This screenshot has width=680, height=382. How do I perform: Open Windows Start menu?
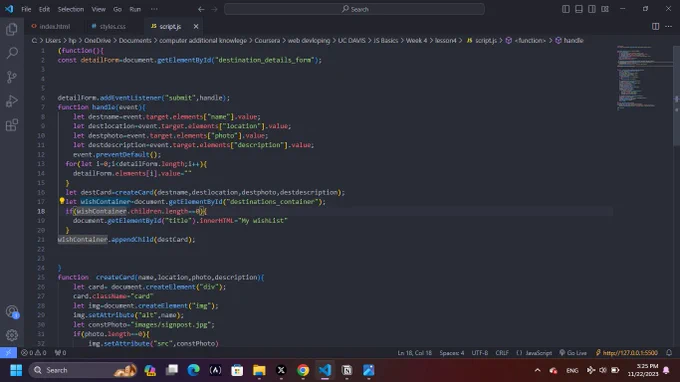(16, 370)
